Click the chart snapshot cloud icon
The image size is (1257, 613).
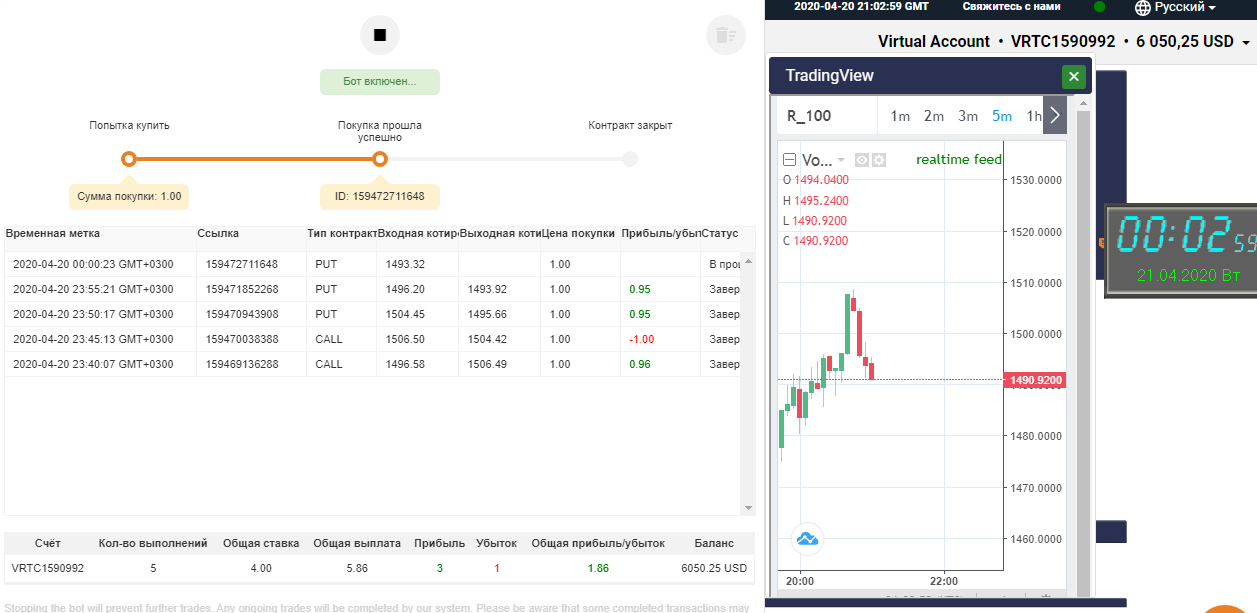(x=806, y=539)
